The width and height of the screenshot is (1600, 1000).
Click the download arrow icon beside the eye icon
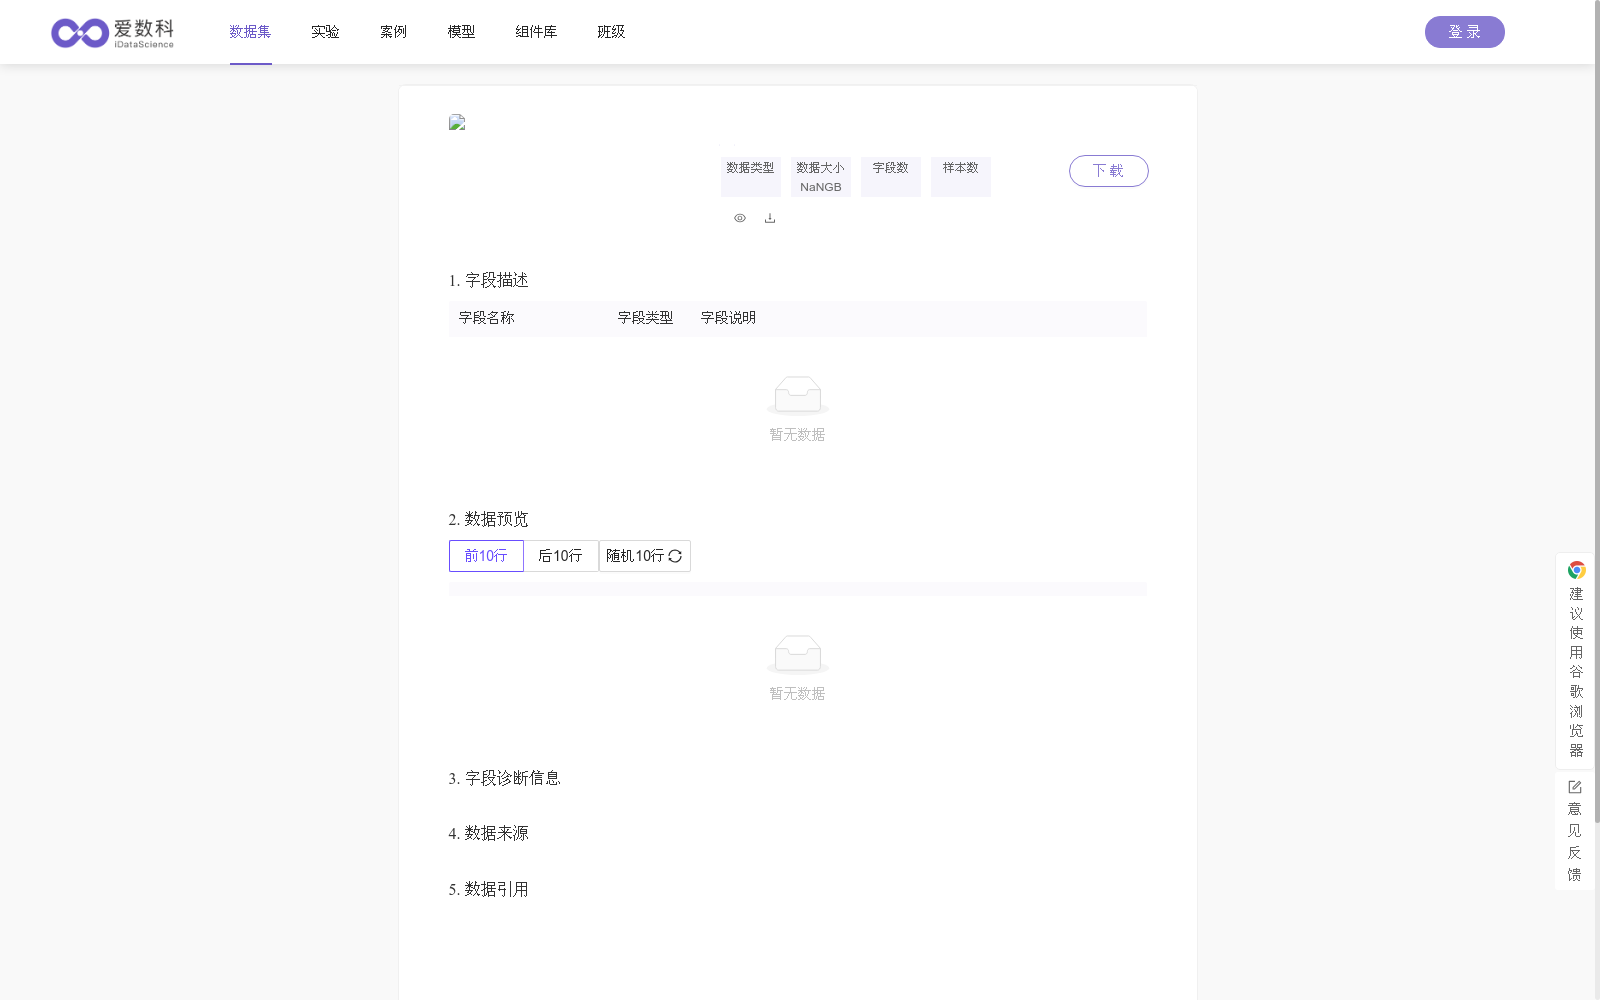click(770, 218)
